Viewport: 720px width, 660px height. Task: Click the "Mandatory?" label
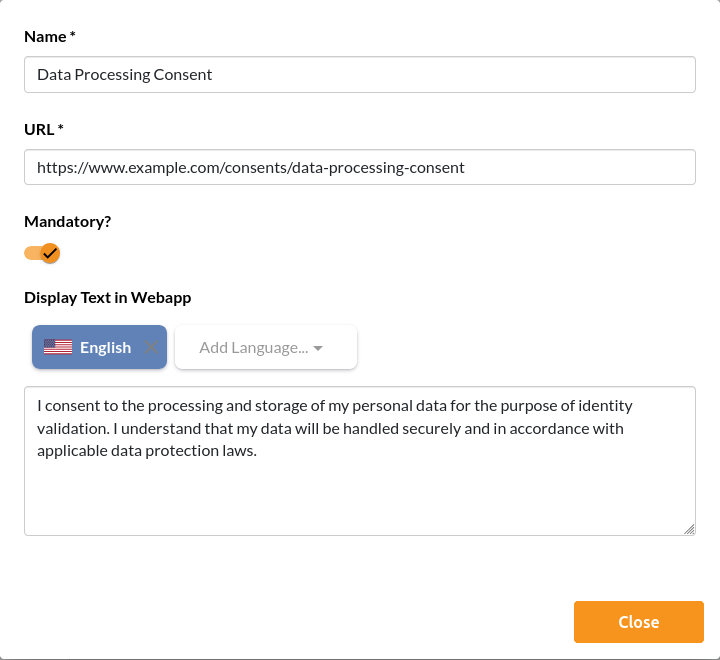(68, 221)
